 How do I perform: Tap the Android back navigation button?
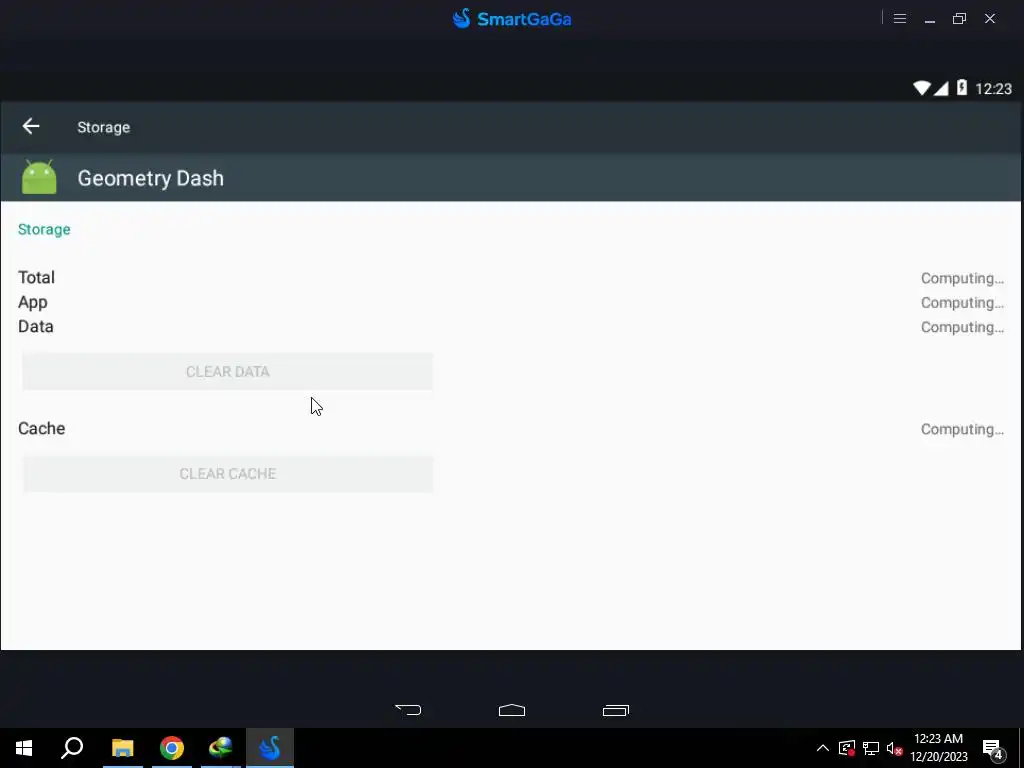pos(408,710)
